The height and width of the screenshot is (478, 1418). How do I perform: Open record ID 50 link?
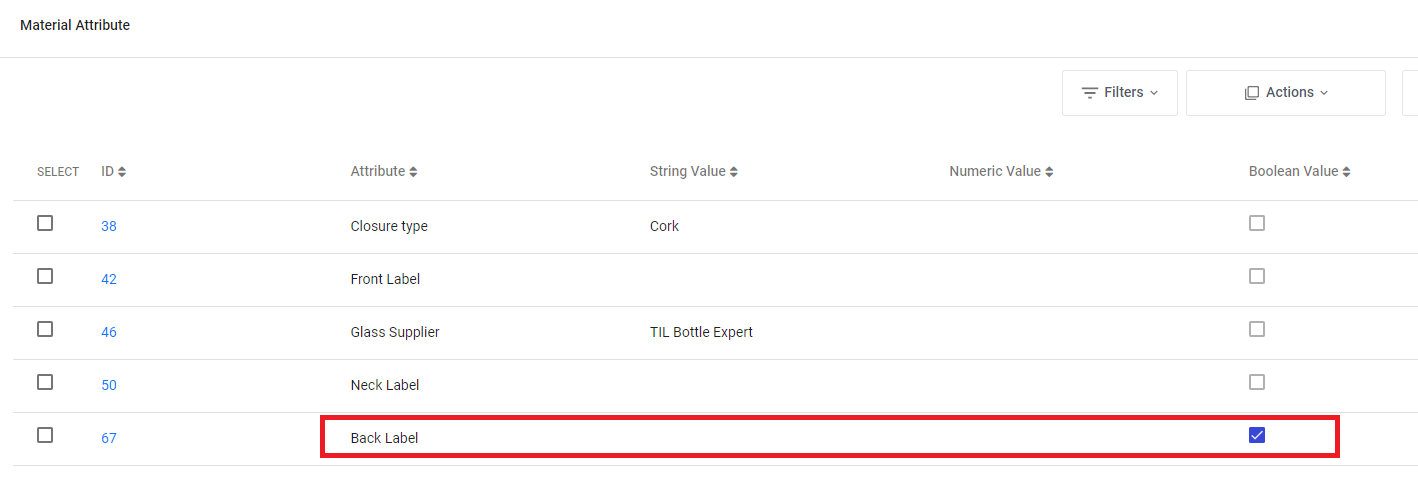click(x=109, y=385)
